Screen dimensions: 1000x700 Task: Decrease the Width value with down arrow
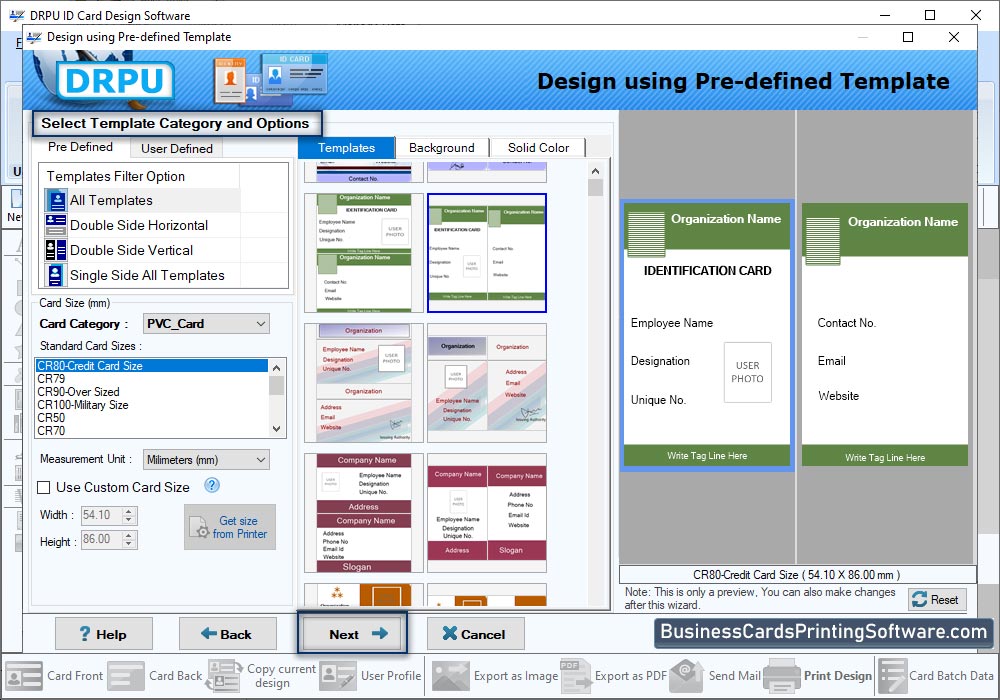click(x=129, y=520)
